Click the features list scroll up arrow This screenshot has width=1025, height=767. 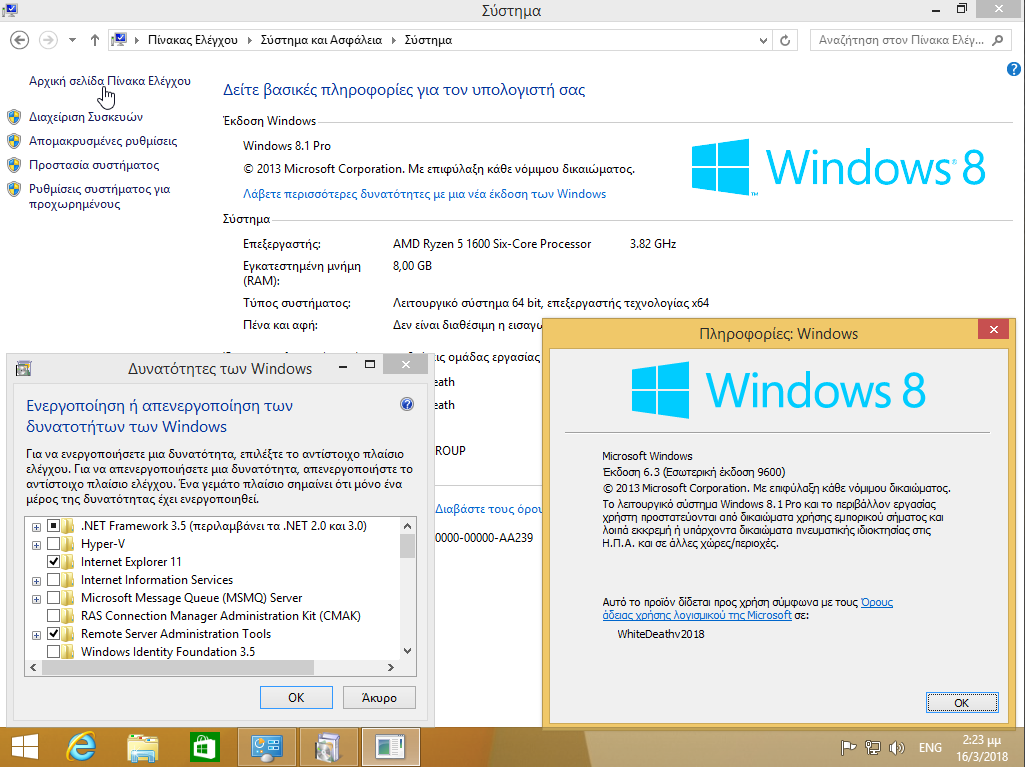[407, 526]
